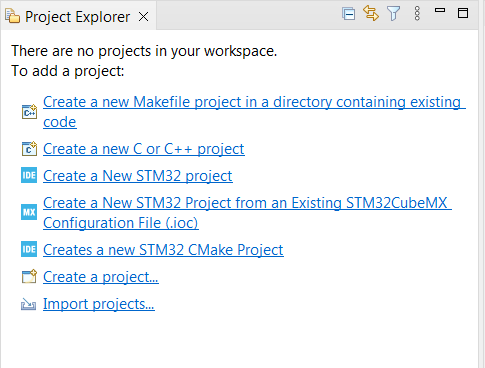Click IDE icon beside New STM32 project
485x368 pixels.
pos(29,175)
